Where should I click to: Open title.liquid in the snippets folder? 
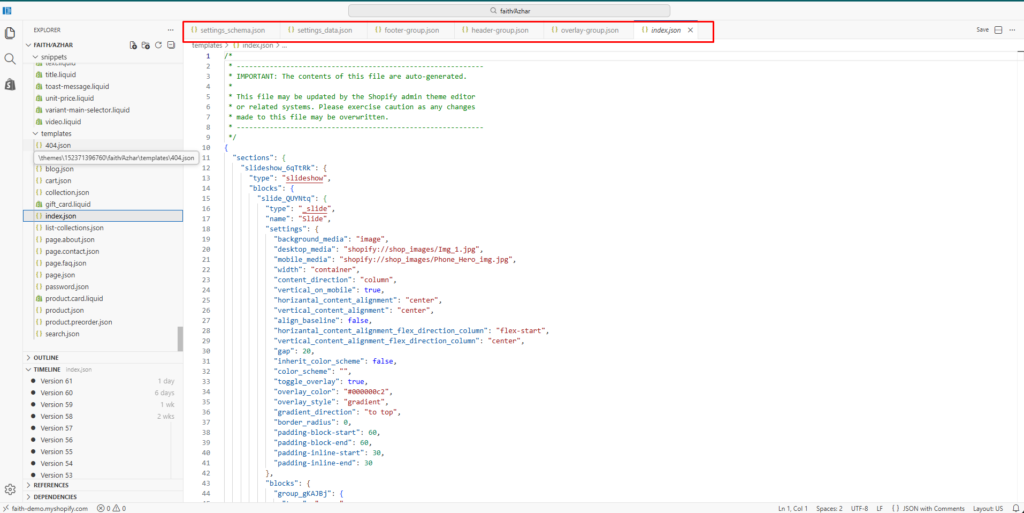click(x=60, y=74)
